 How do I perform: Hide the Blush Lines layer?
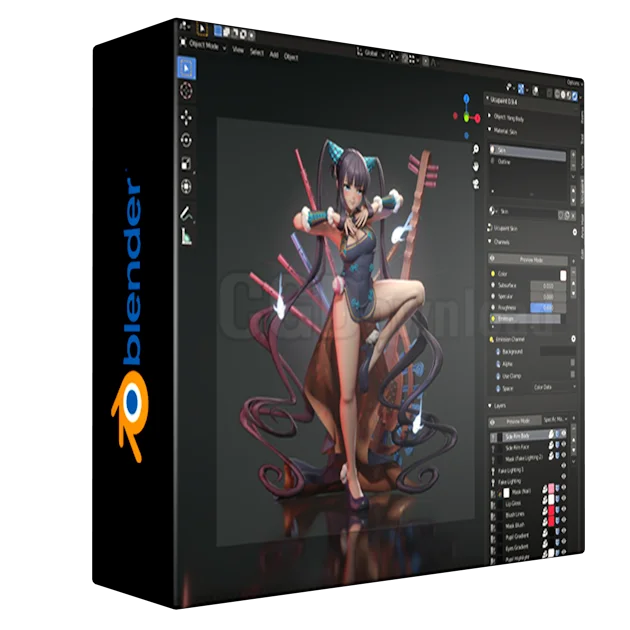[x=564, y=509]
